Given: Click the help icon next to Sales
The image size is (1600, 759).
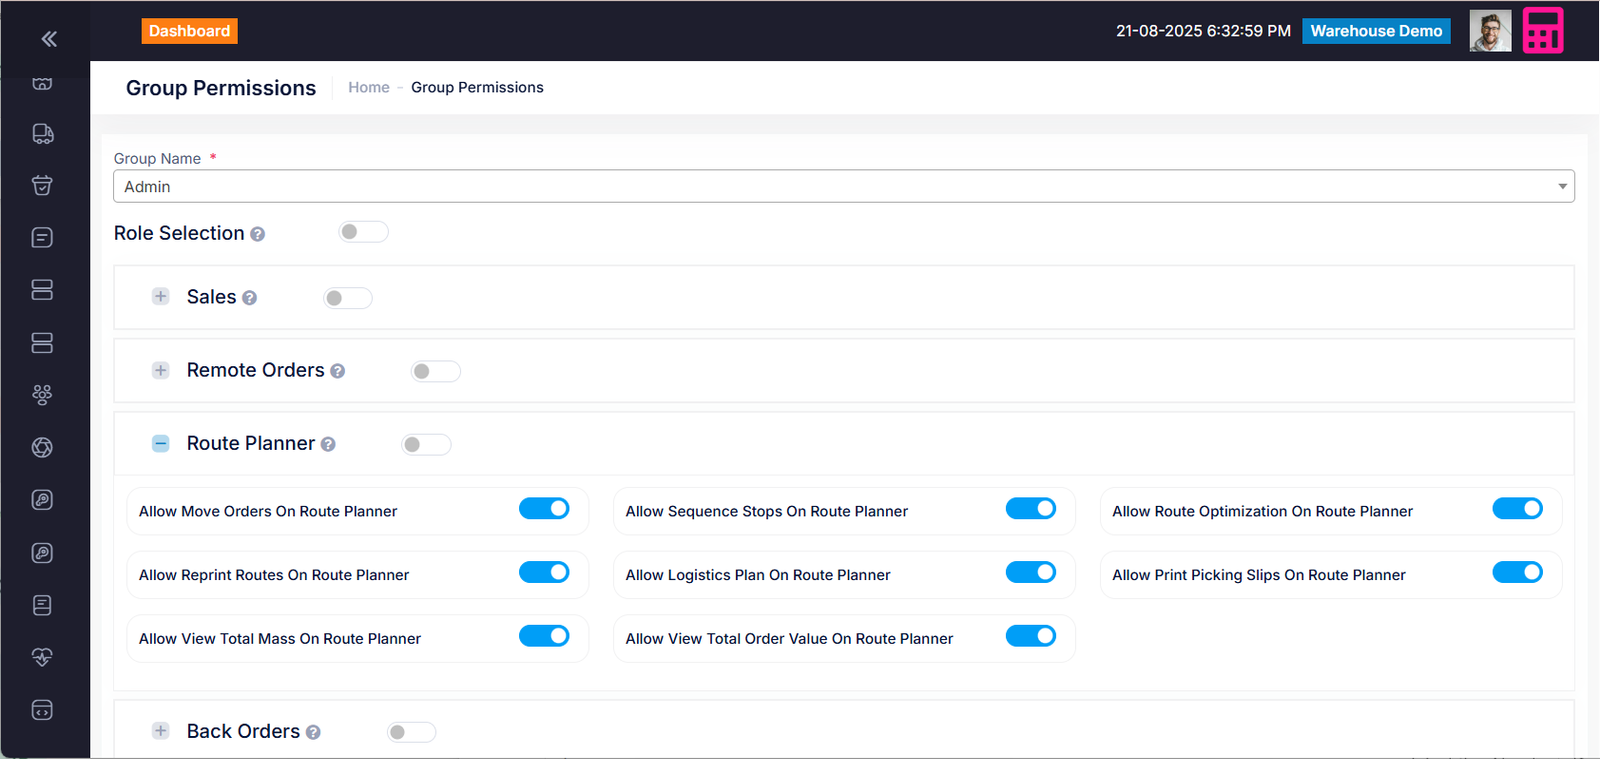Looking at the screenshot, I should (250, 298).
